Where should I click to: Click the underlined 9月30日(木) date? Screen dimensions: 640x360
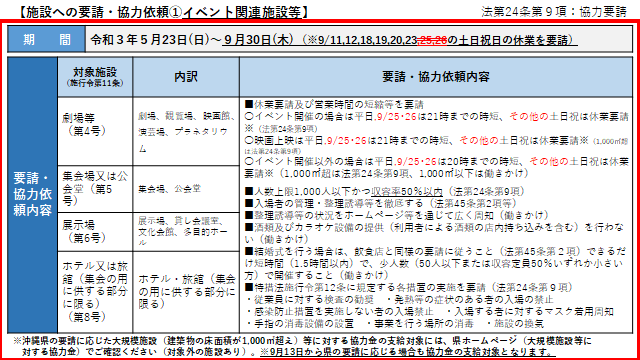coord(258,40)
